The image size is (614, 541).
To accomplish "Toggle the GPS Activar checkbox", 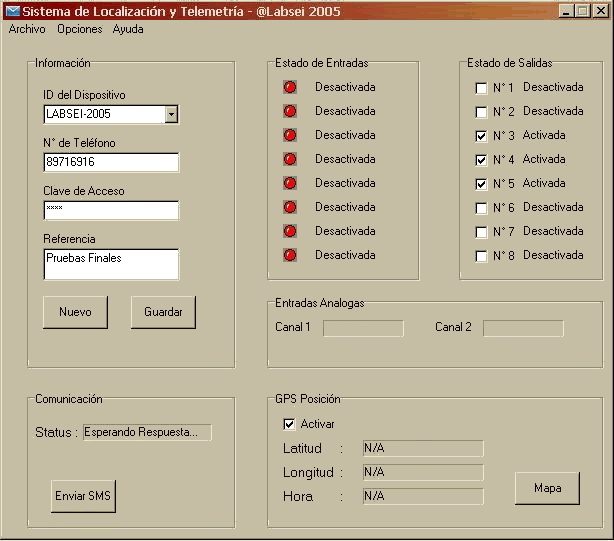I will pyautogui.click(x=290, y=424).
